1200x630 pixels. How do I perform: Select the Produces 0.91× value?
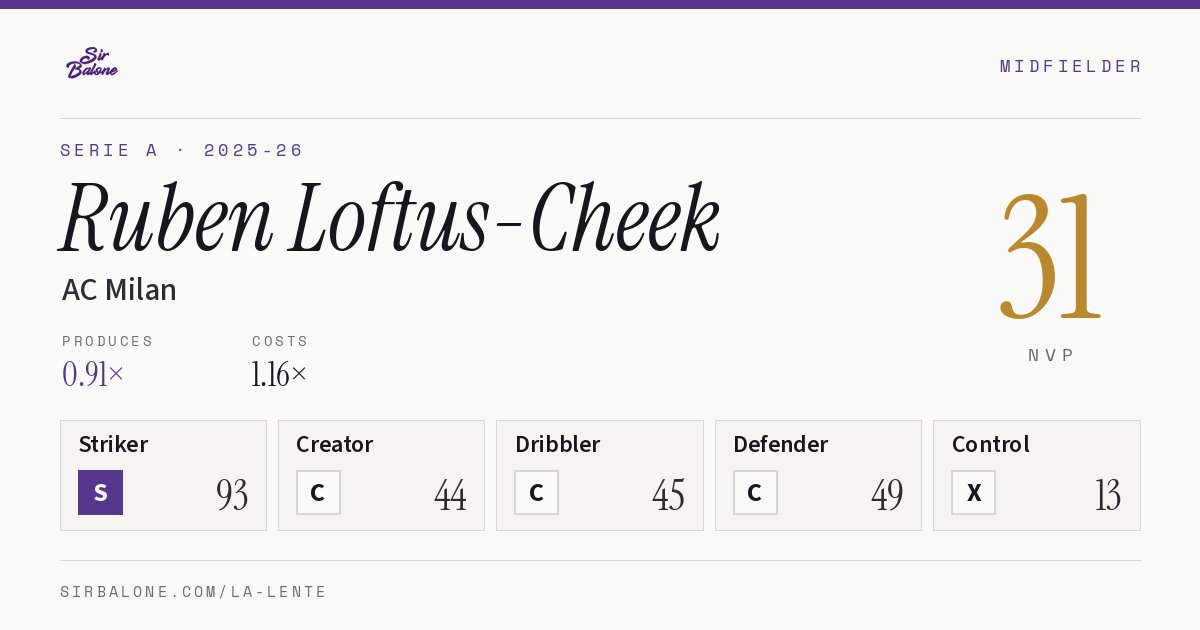(93, 374)
